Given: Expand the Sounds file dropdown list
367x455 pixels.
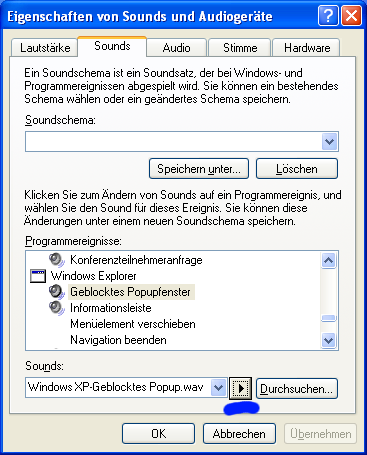Looking at the screenshot, I should (219, 388).
